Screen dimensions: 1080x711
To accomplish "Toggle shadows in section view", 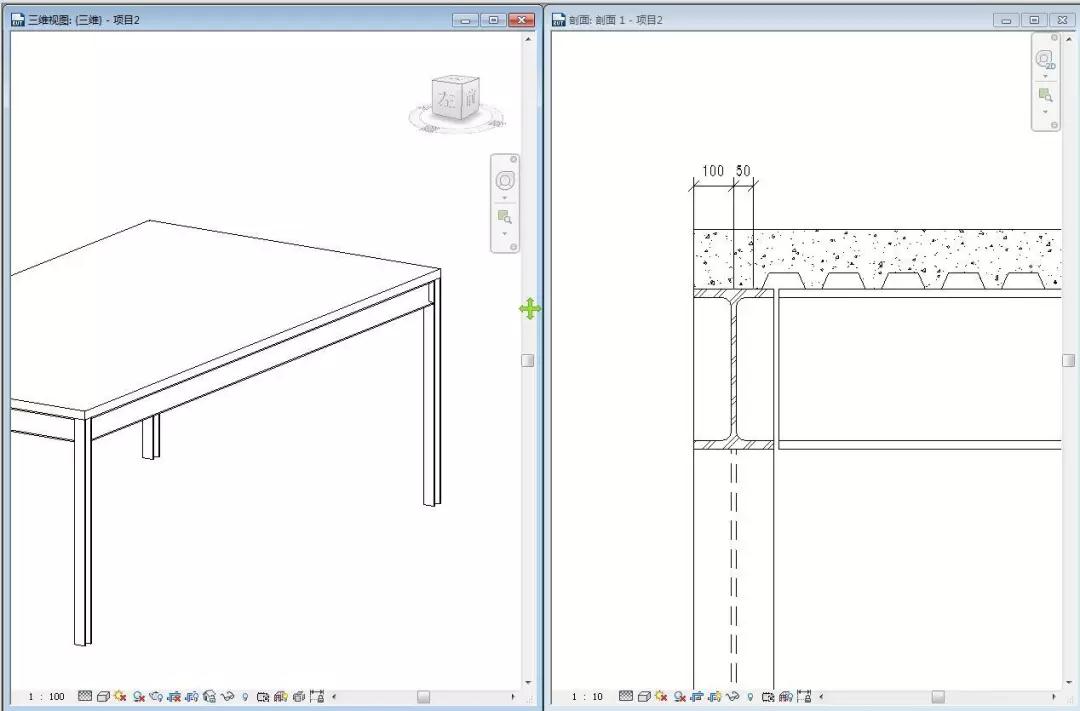I will (679, 697).
